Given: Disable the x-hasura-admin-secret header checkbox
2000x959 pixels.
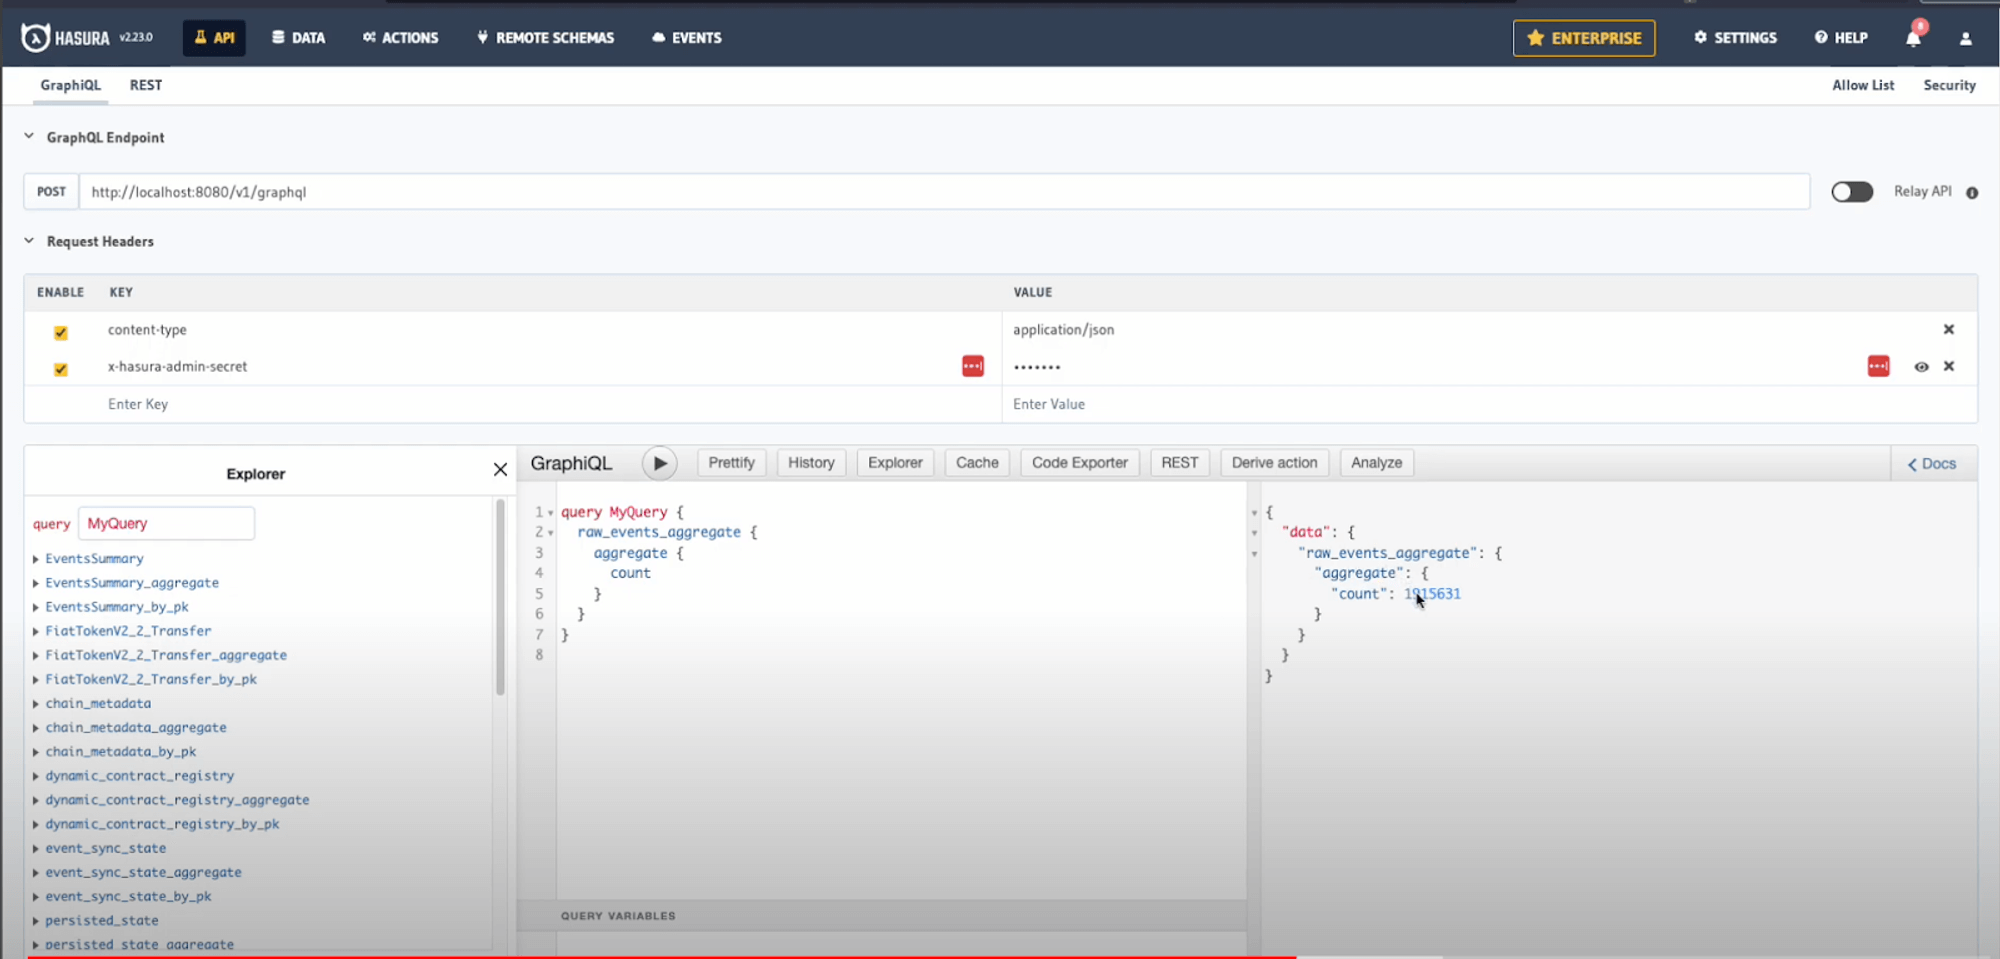Looking at the screenshot, I should 61,369.
